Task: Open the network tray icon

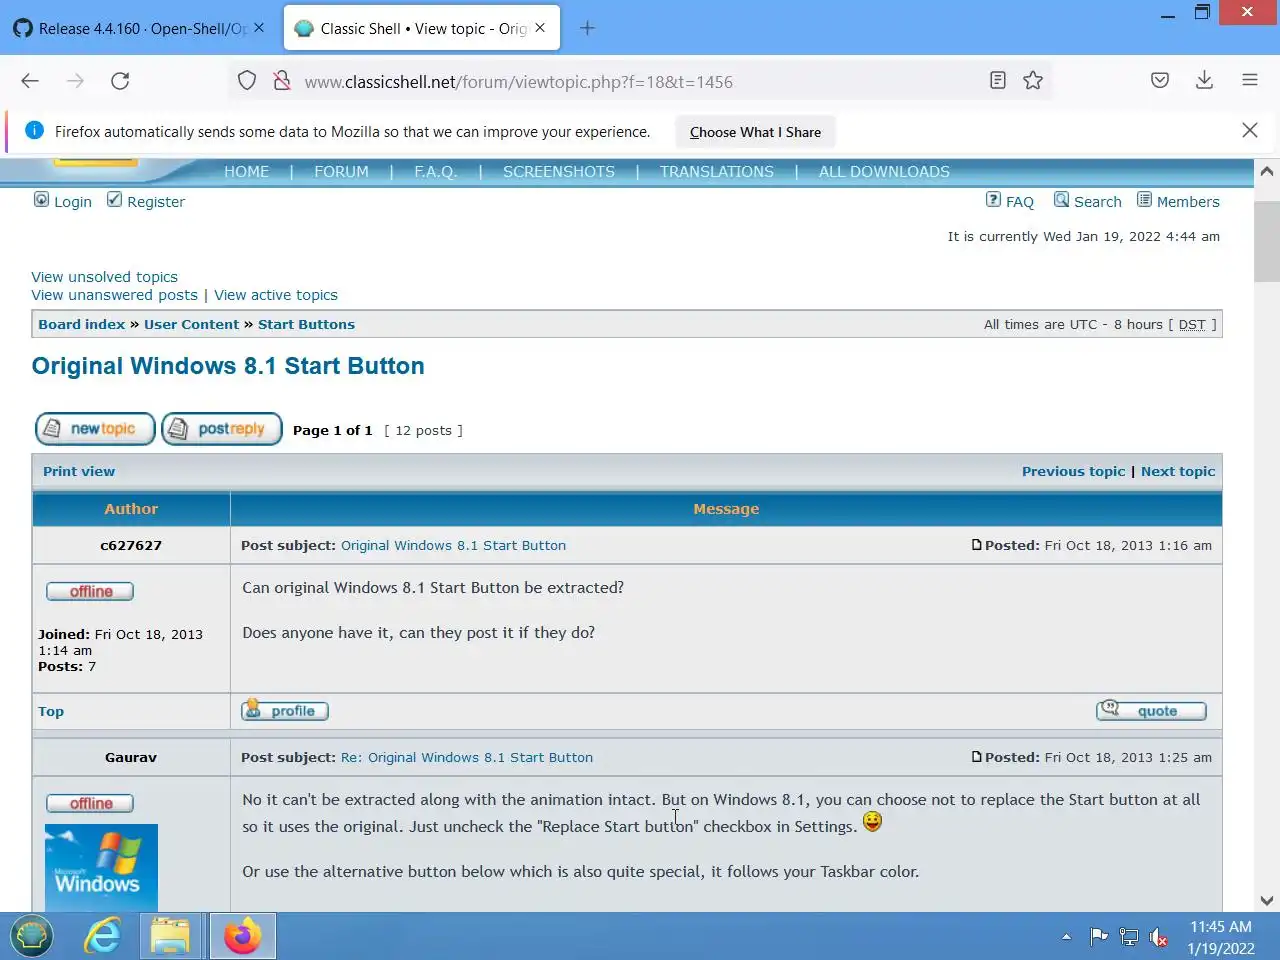Action: tap(1129, 937)
